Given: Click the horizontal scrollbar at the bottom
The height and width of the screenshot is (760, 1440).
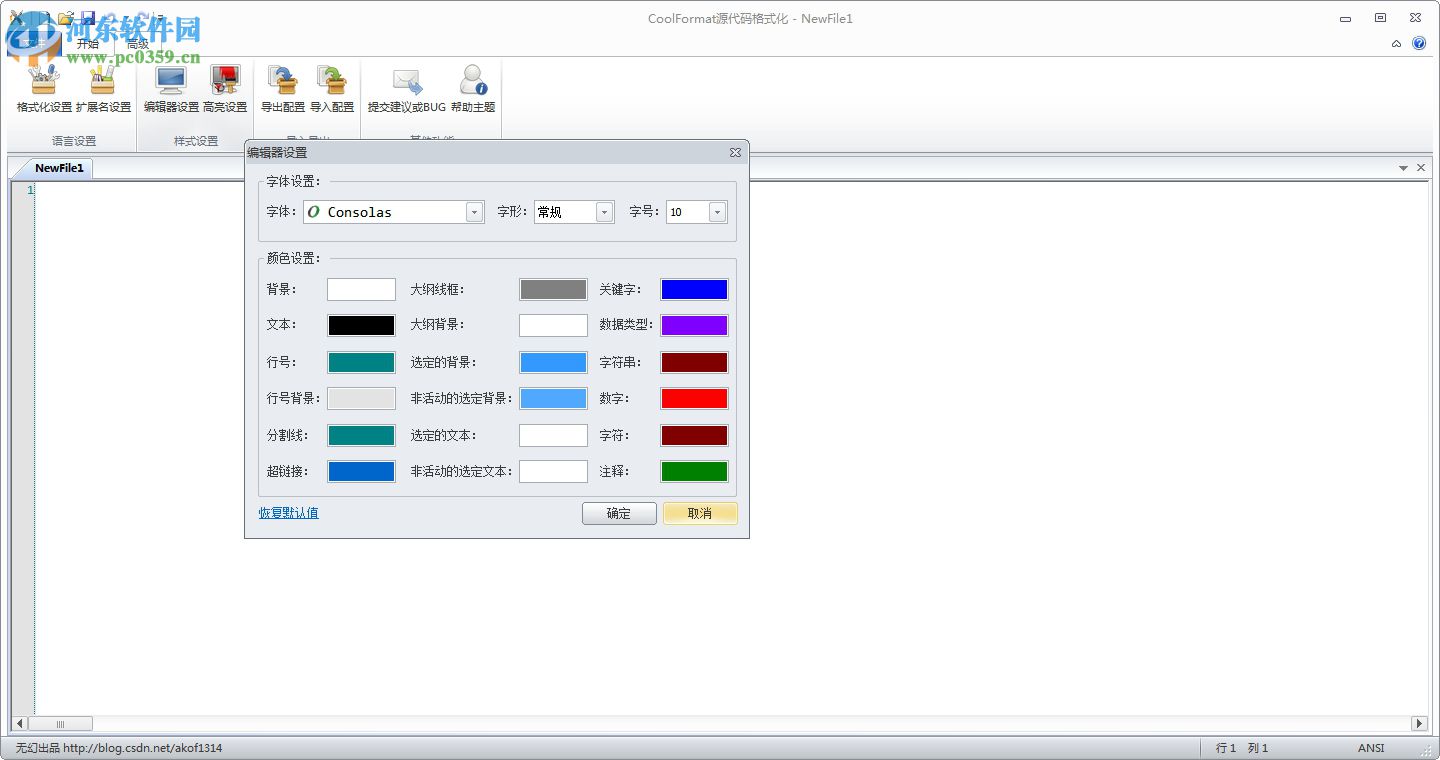Looking at the screenshot, I should tap(60, 723).
